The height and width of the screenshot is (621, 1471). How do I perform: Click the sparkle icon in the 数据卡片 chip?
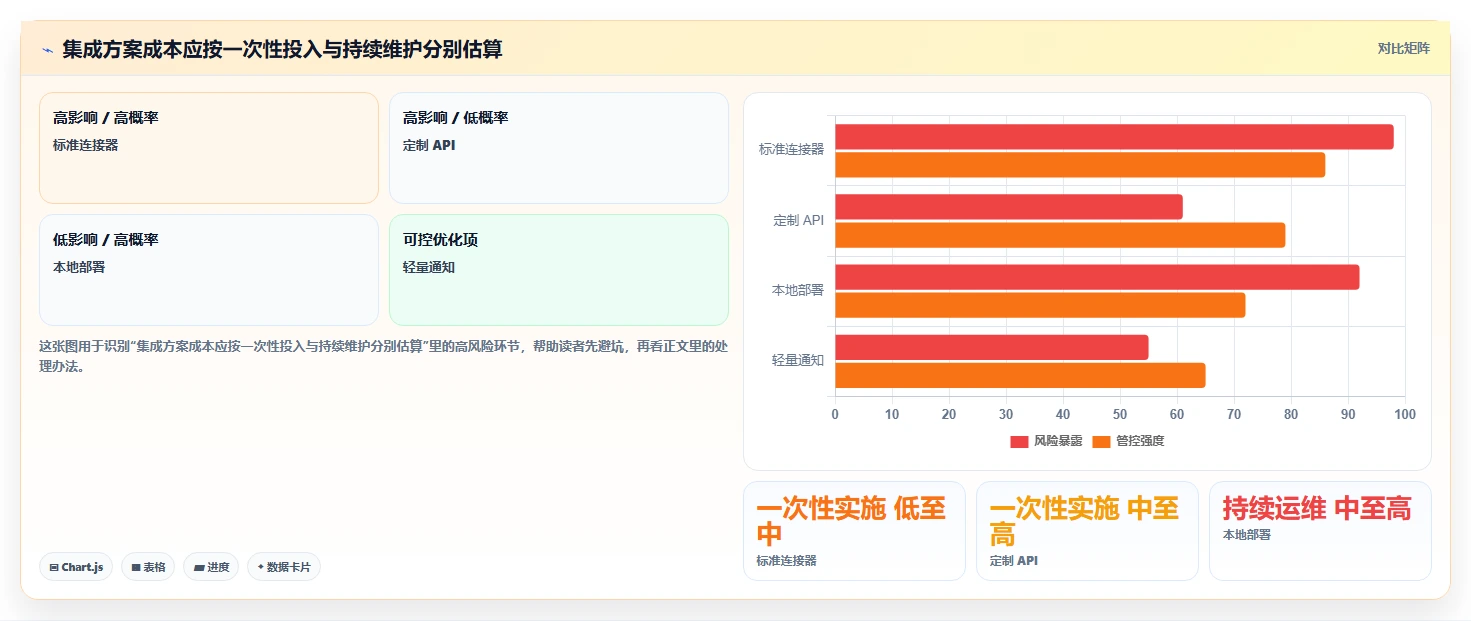(x=261, y=567)
